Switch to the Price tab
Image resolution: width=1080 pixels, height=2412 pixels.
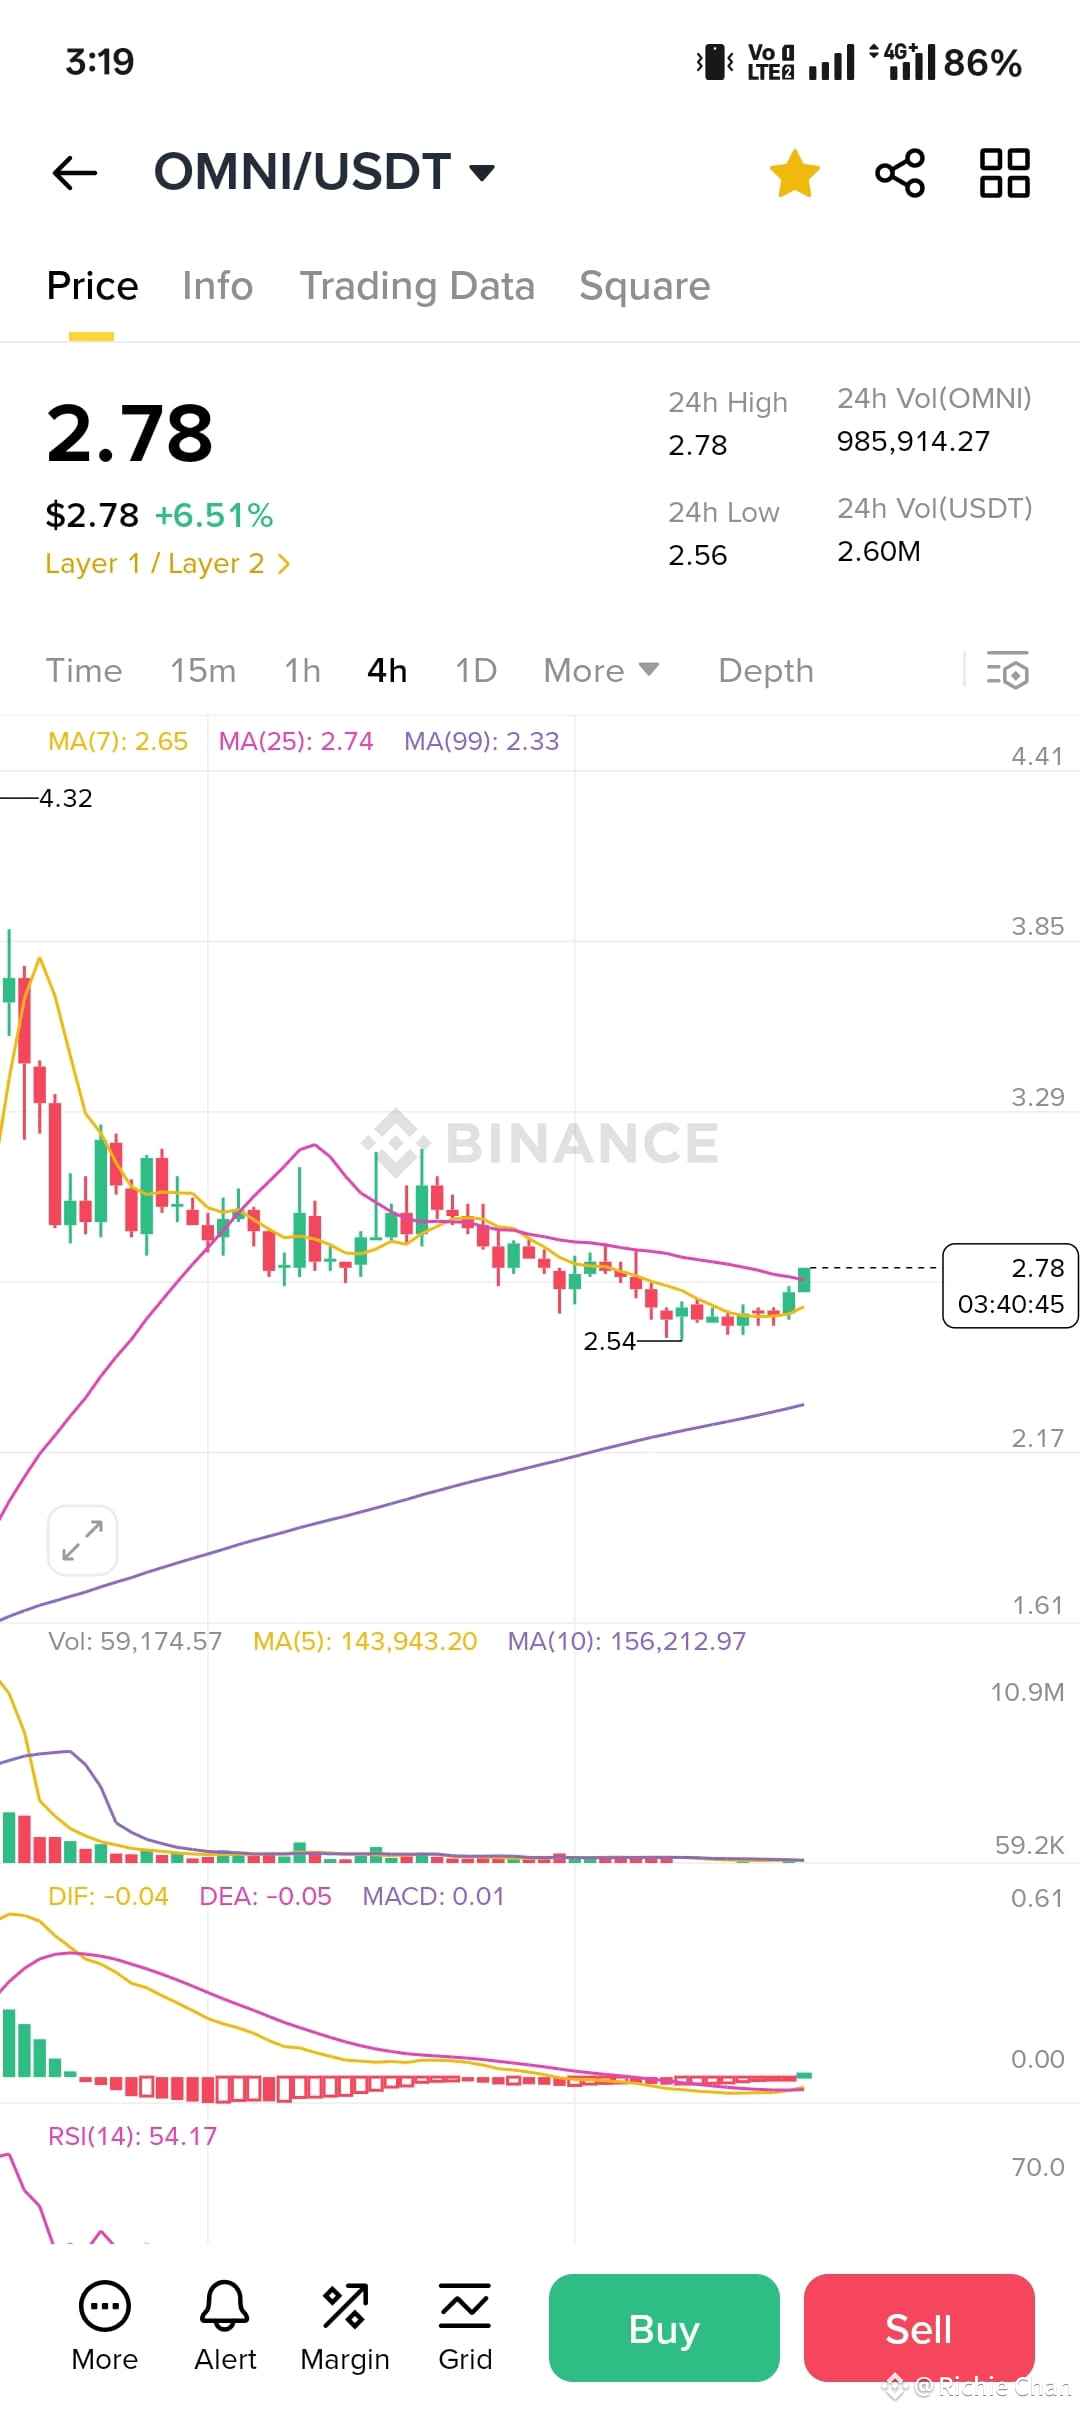(x=92, y=286)
